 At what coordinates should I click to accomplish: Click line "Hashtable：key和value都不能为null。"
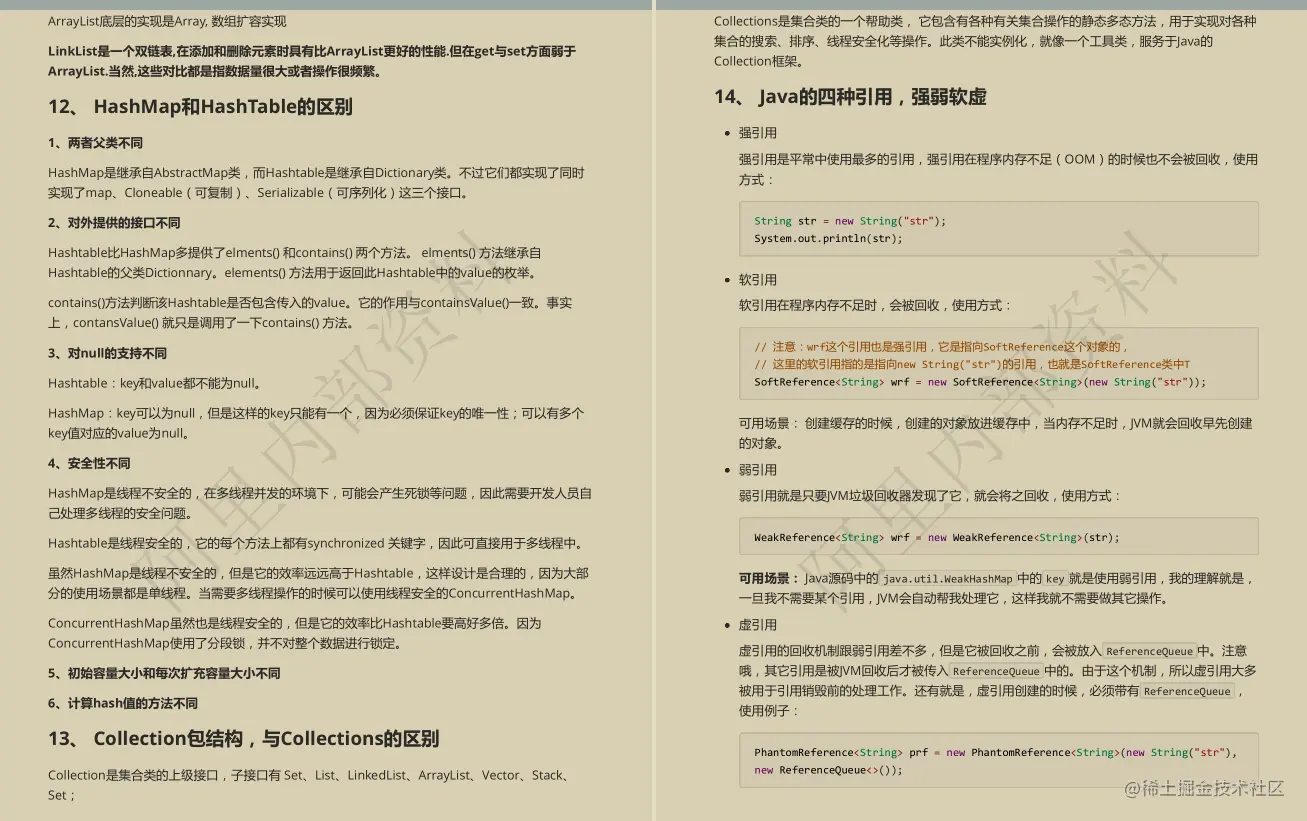pyautogui.click(x=156, y=383)
